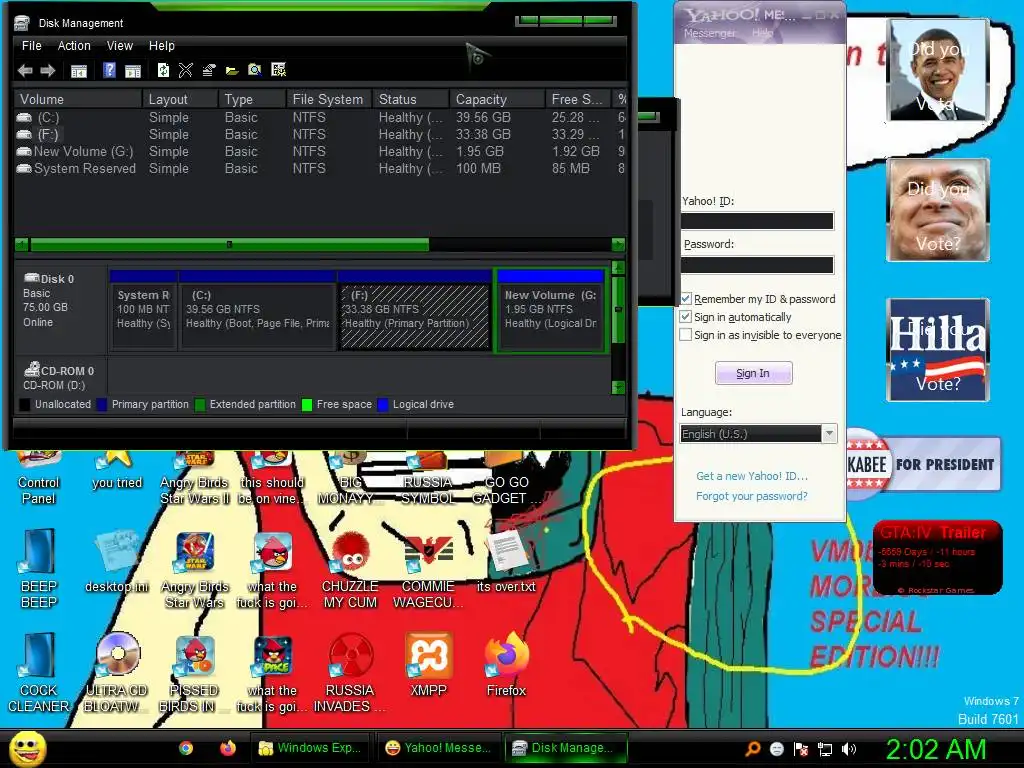Click the magnifier Explore toolbar icon
Image resolution: width=1024 pixels, height=768 pixels.
coord(255,70)
